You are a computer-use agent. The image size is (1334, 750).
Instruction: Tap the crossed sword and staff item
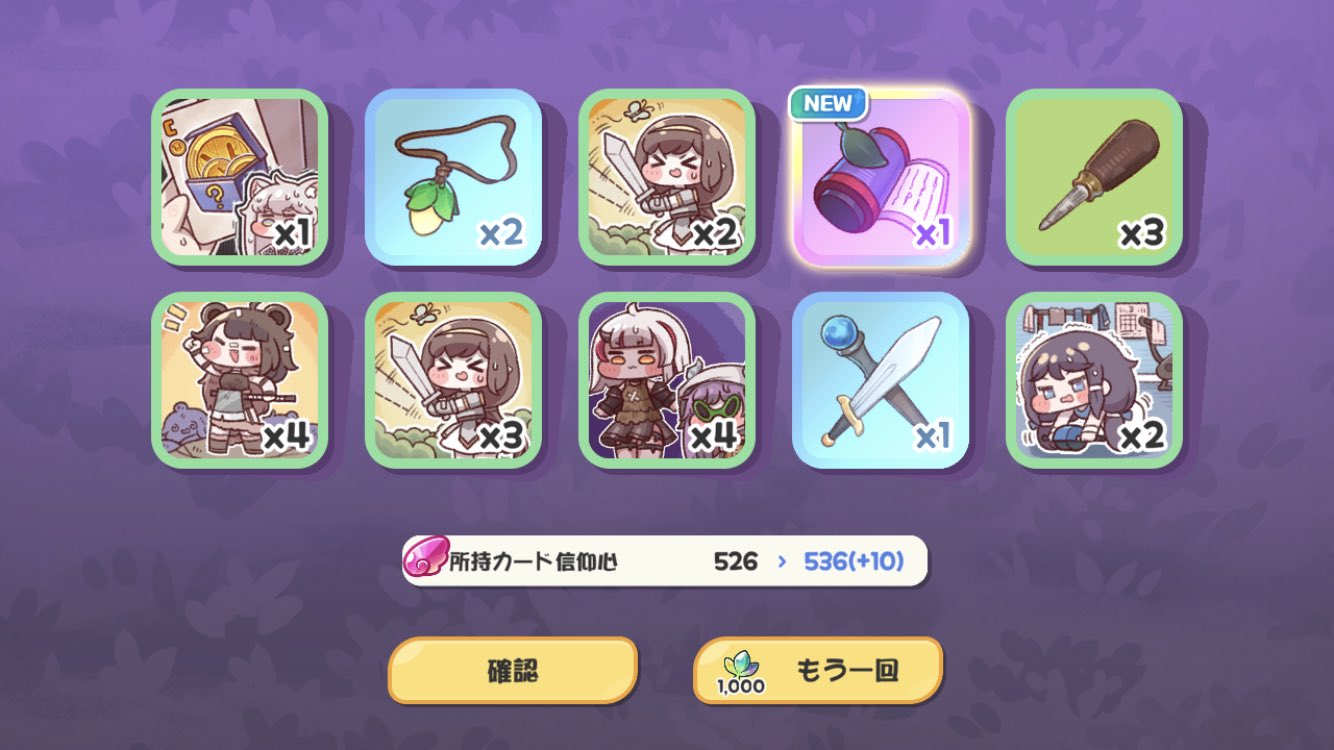880,380
